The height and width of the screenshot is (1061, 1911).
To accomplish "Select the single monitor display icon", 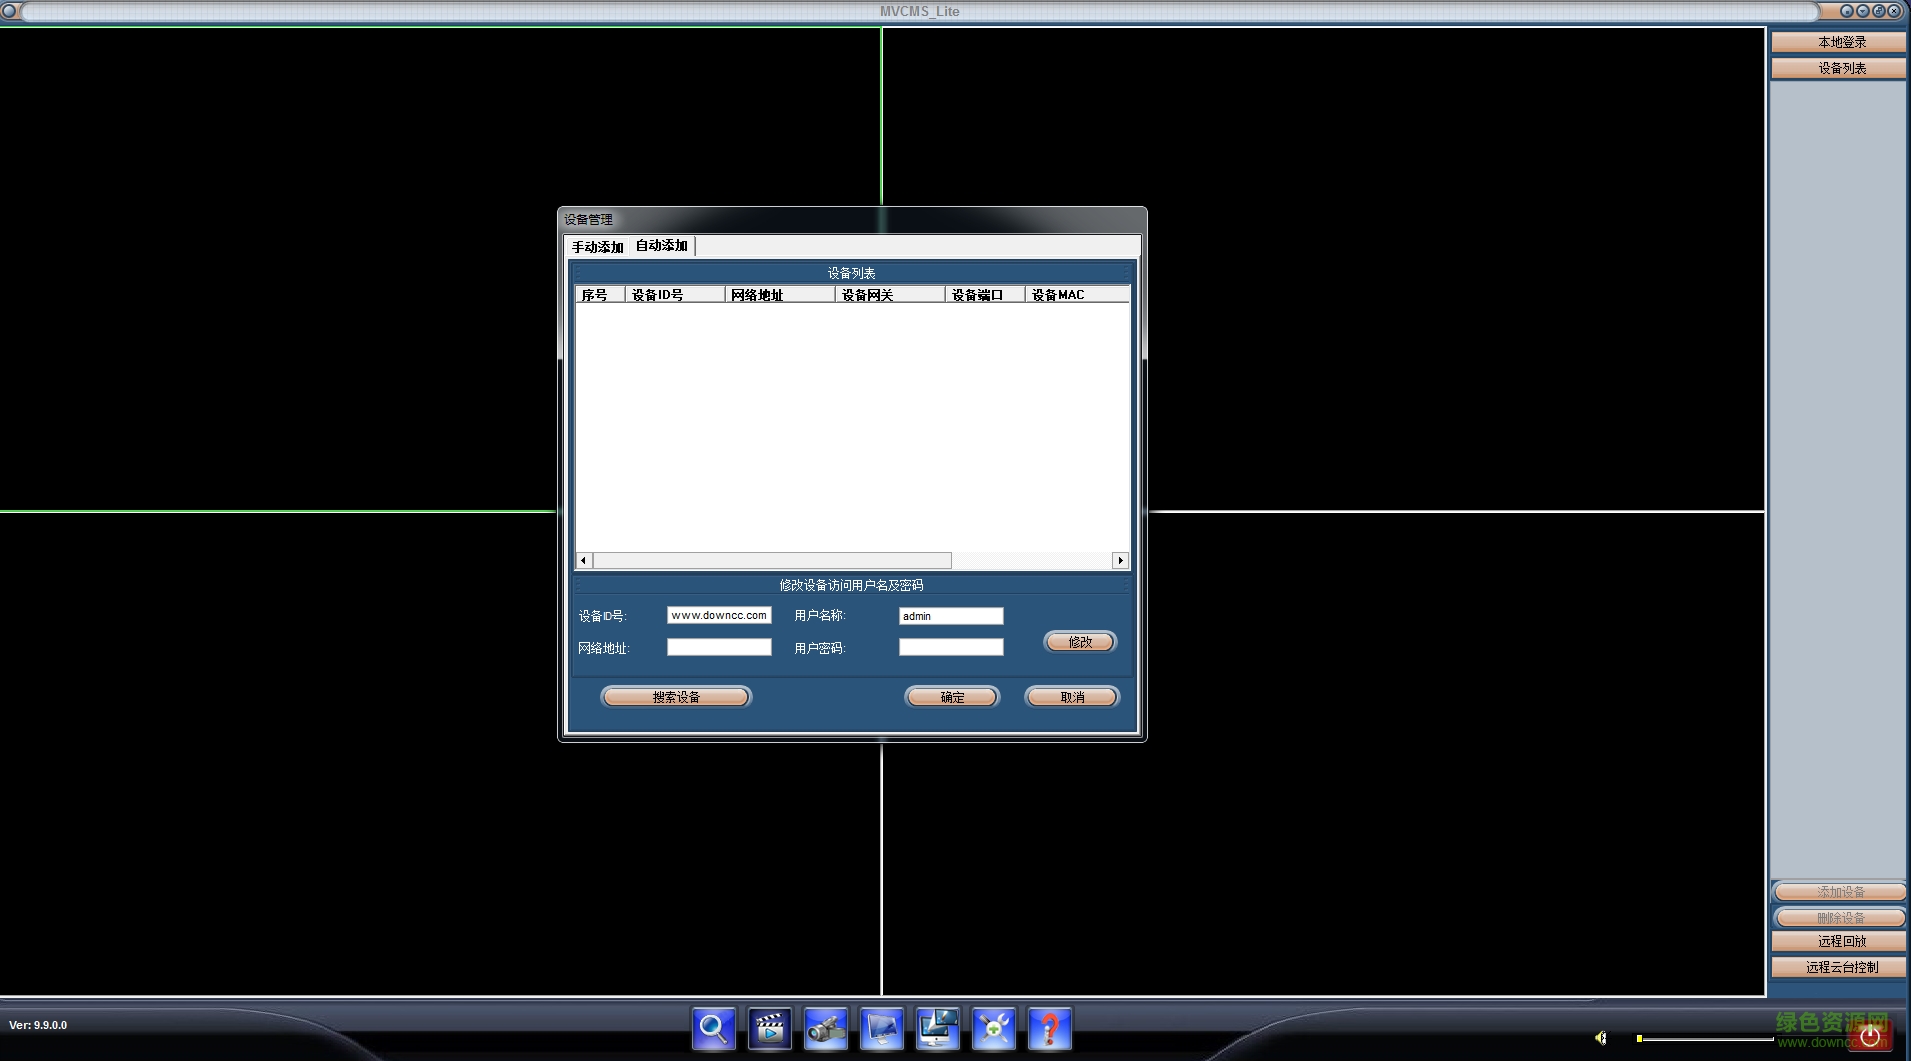I will click(x=881, y=1028).
